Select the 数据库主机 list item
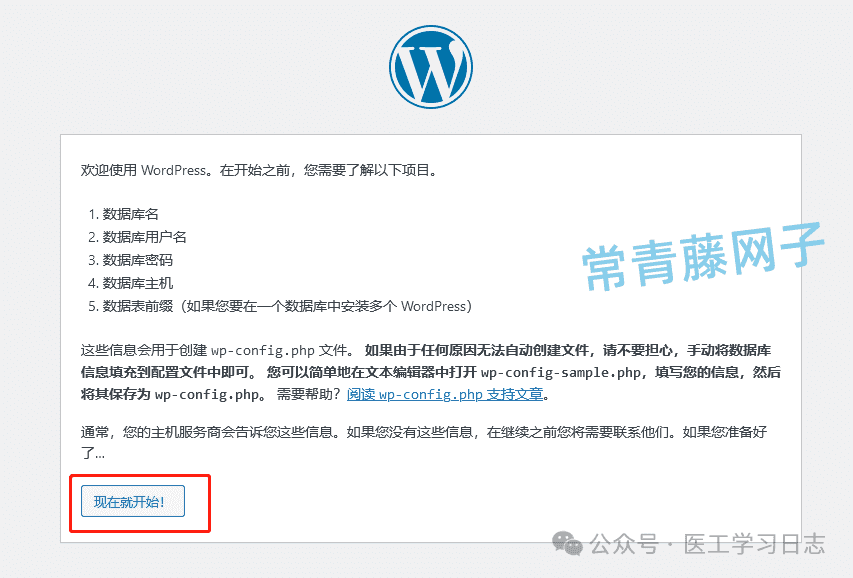 point(138,283)
